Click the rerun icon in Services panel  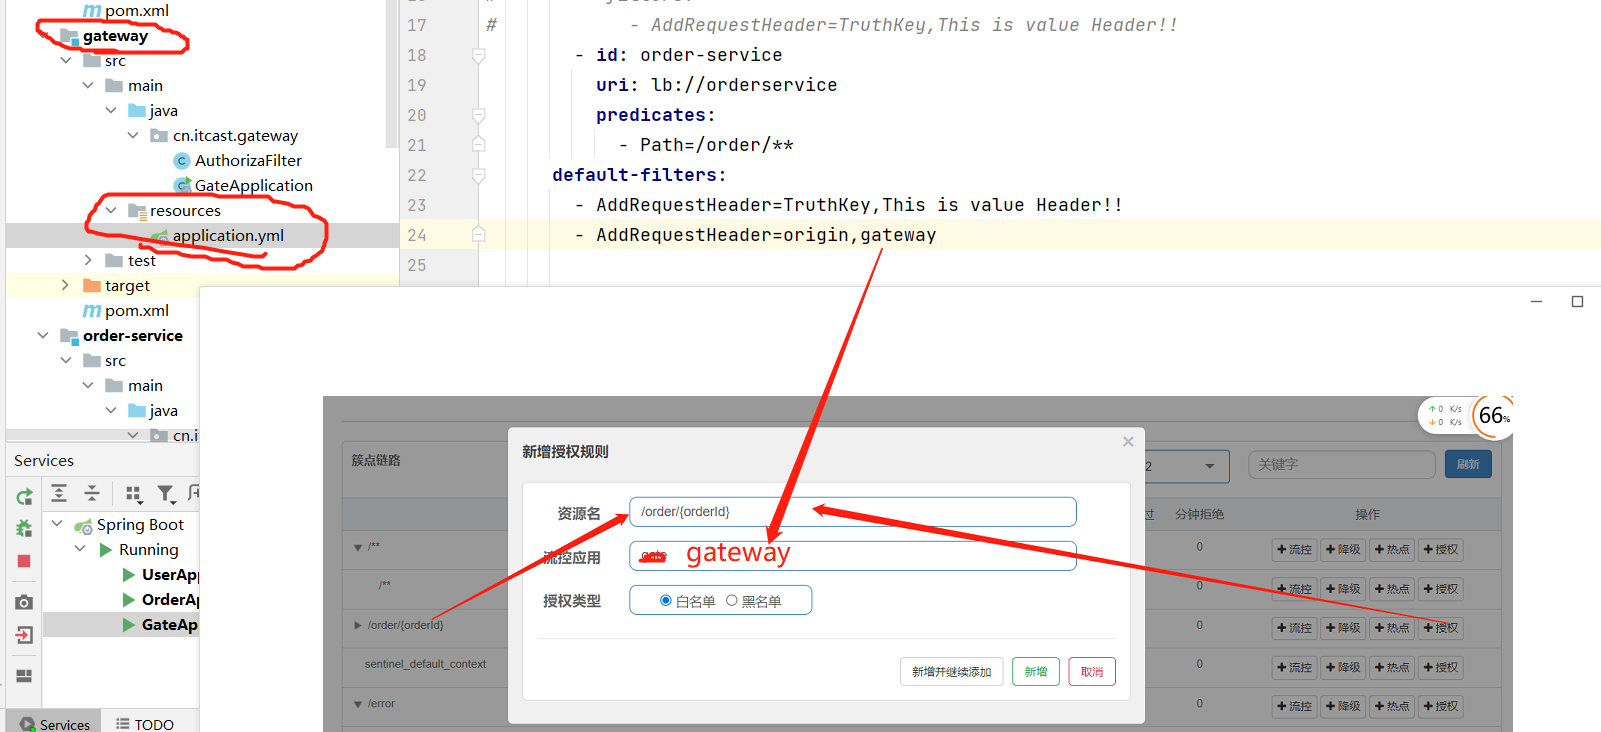click(25, 496)
